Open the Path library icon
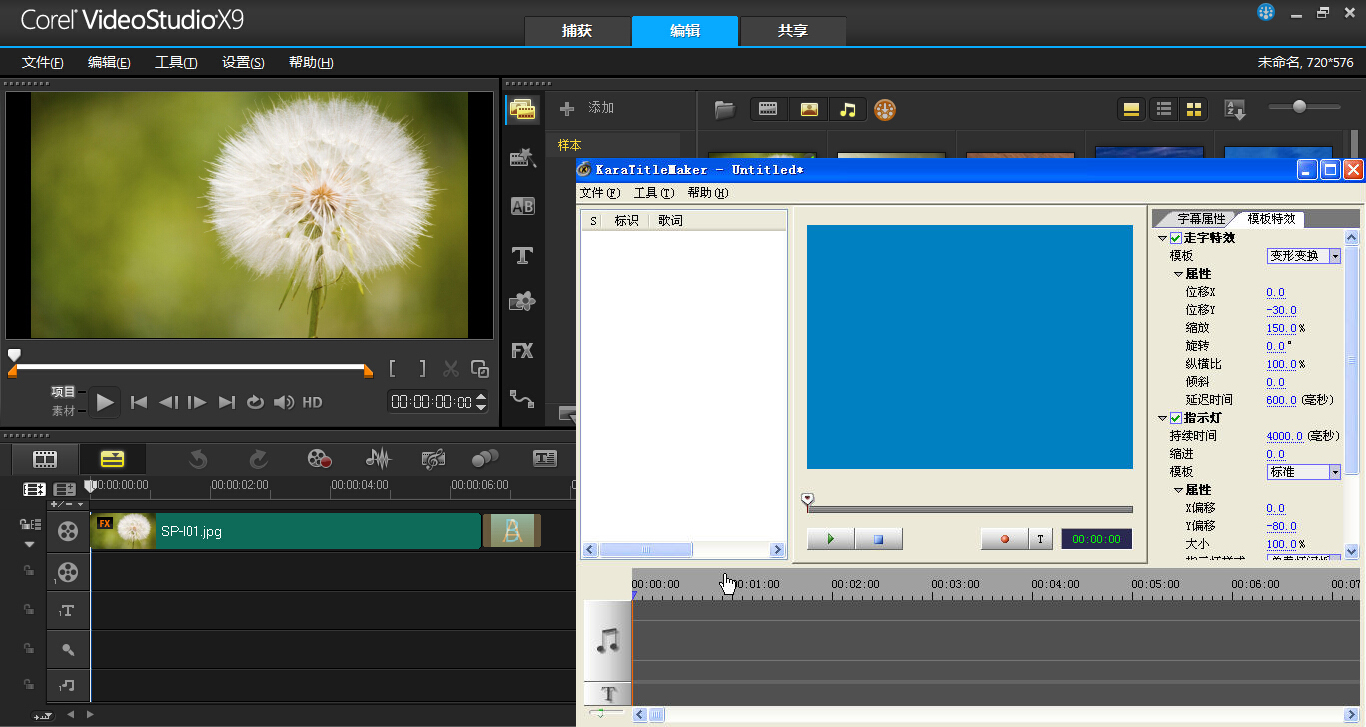The image size is (1366, 727). pos(522,399)
